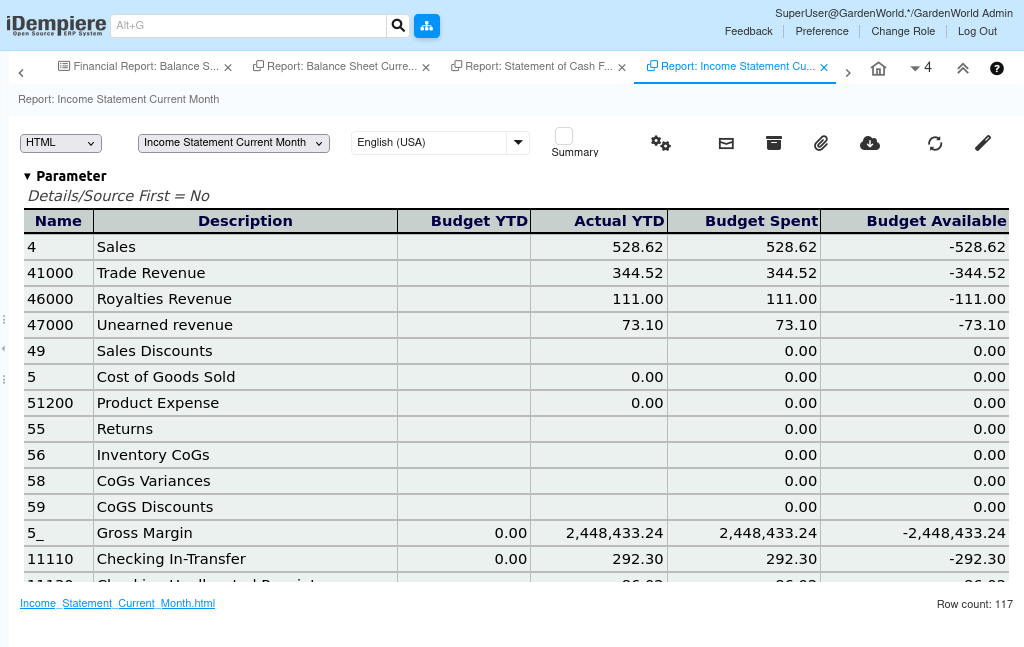
Task: Export report with cloud download icon
Action: [870, 143]
